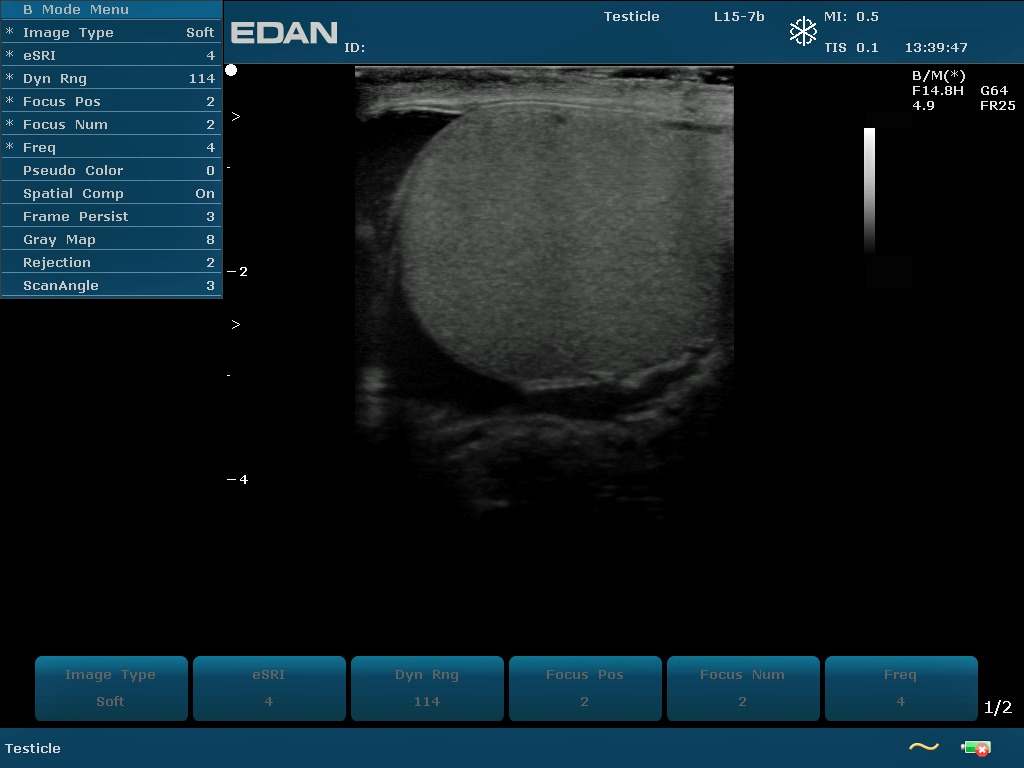Click the grayscale gradient bar
Image resolution: width=1024 pixels, height=768 pixels.
[x=869, y=190]
